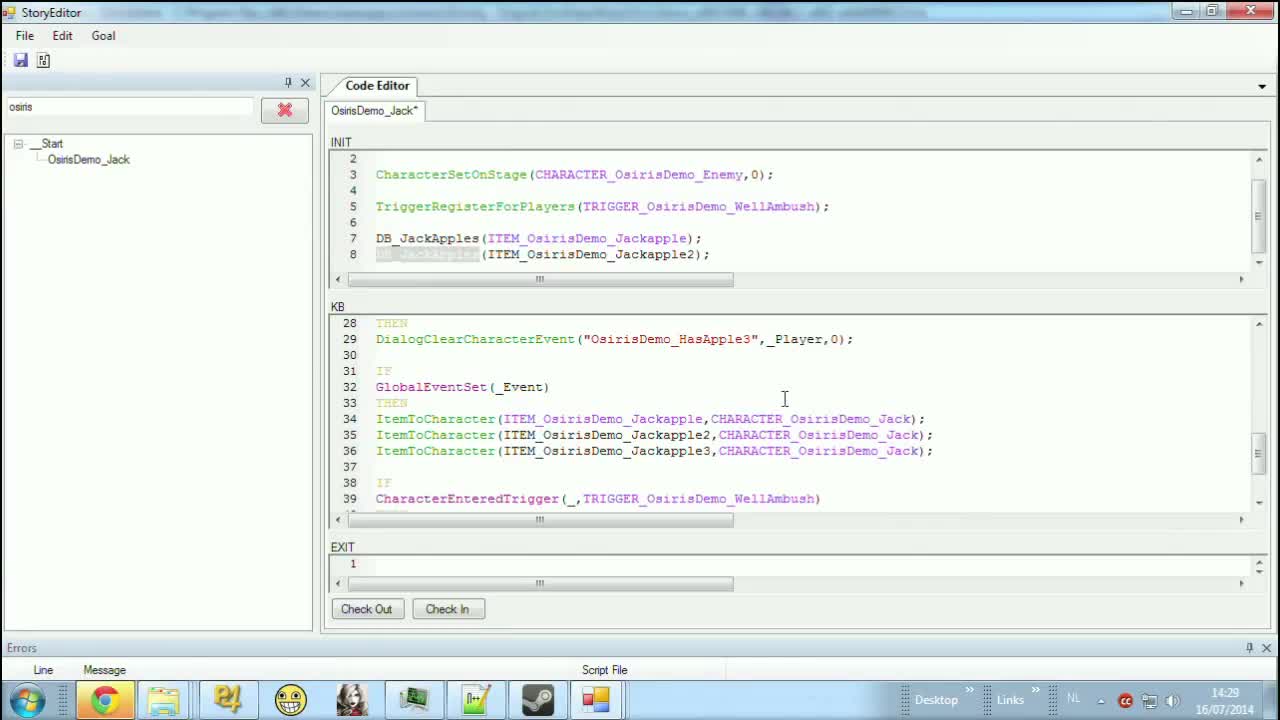Collapse the __Start node in the tree
Image resolution: width=1280 pixels, height=720 pixels.
click(x=18, y=143)
